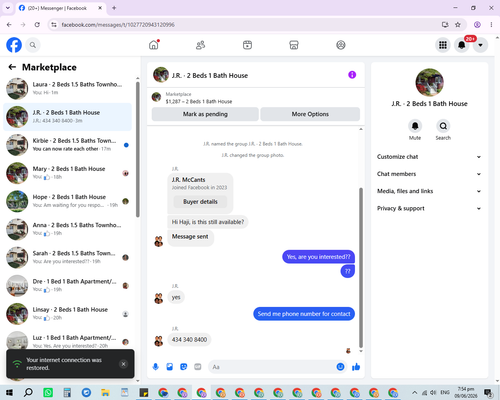Image resolution: width=500 pixels, height=400 pixels.
Task: Select J.R. 2 Beds 1 Bath House chat
Action: [x=67, y=117]
